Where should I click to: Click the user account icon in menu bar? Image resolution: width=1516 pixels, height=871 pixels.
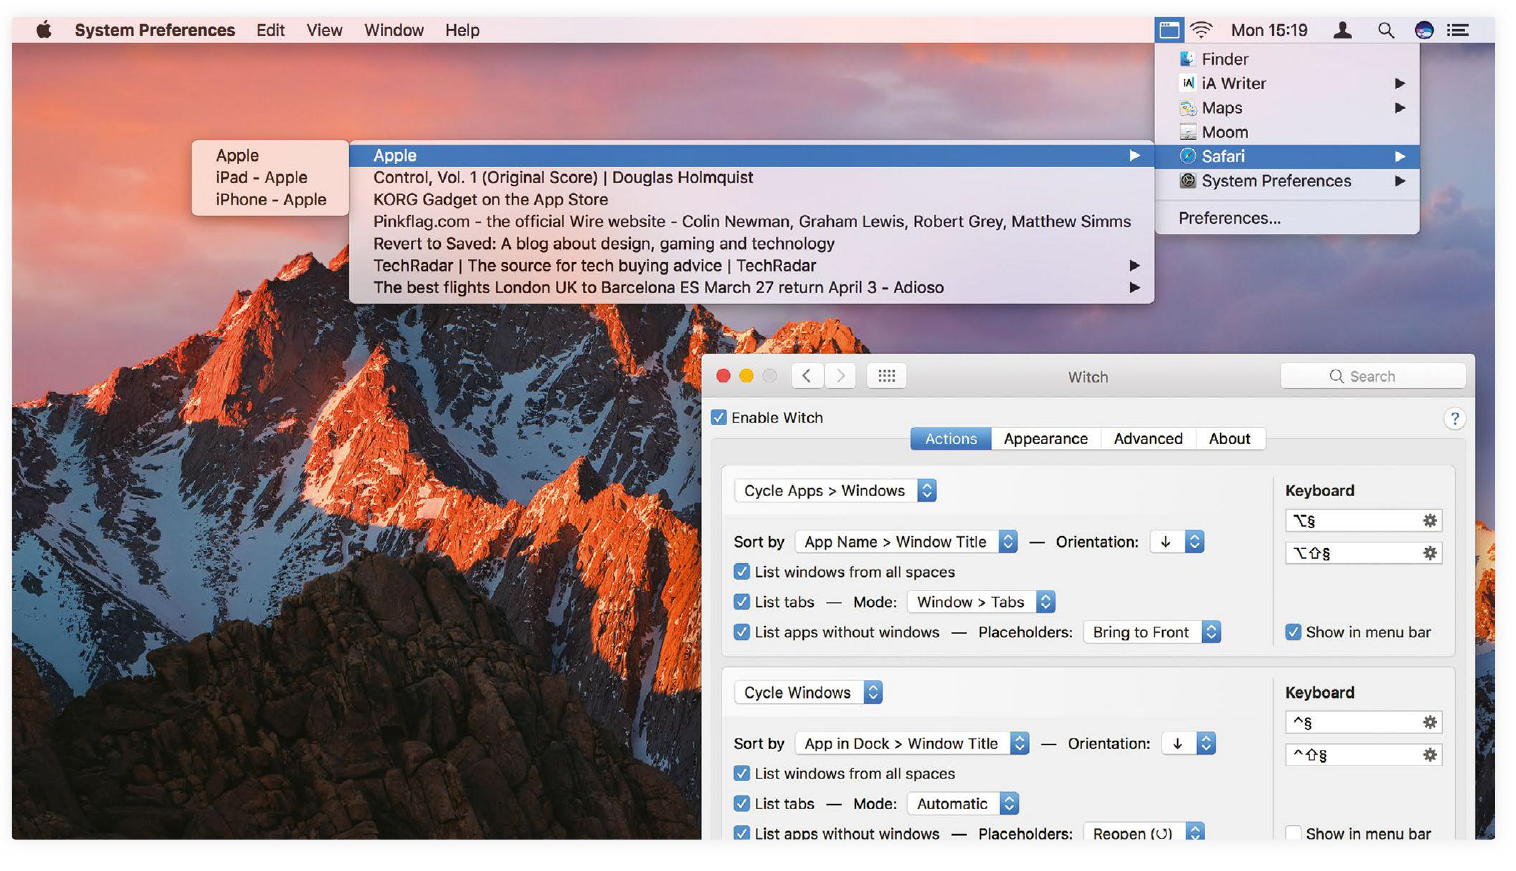pos(1343,30)
